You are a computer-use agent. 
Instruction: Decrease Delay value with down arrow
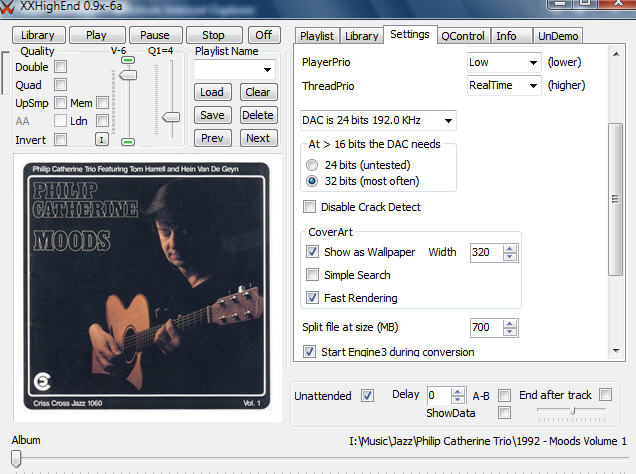coord(458,399)
